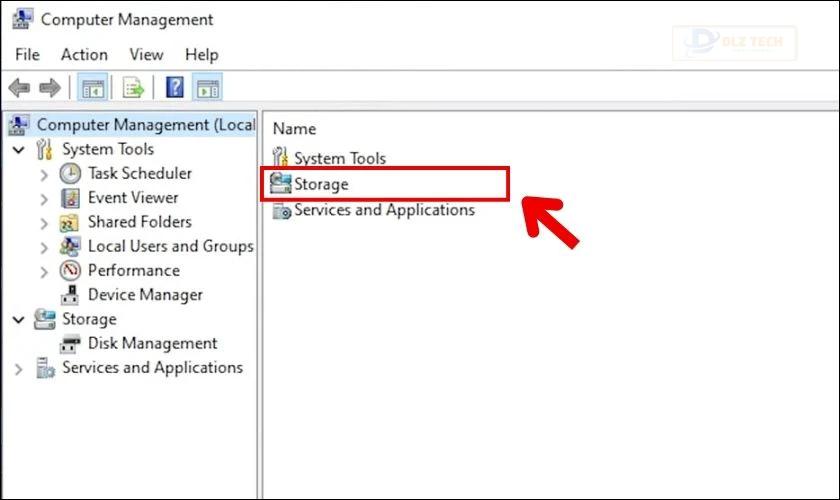
Task: Open the Help menu
Action: pyautogui.click(x=201, y=55)
